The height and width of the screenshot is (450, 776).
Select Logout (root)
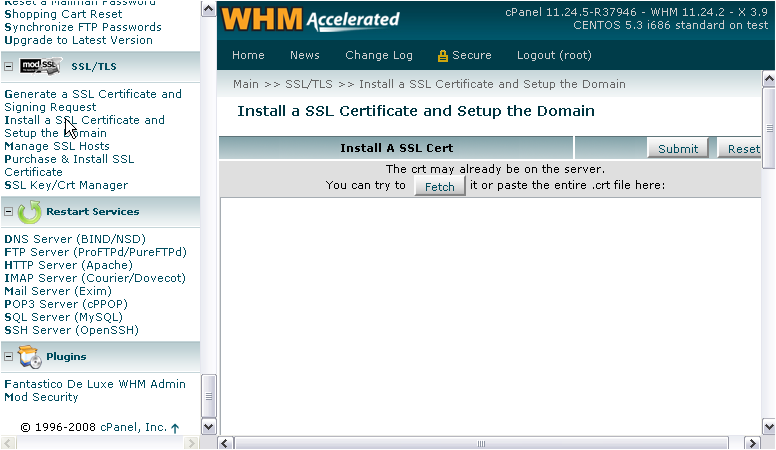(x=554, y=55)
